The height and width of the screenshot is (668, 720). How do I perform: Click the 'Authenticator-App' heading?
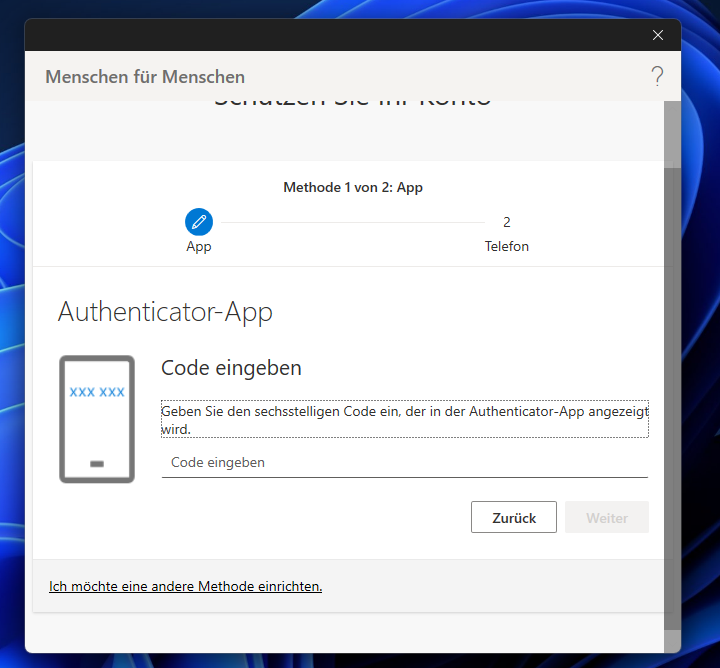(165, 311)
